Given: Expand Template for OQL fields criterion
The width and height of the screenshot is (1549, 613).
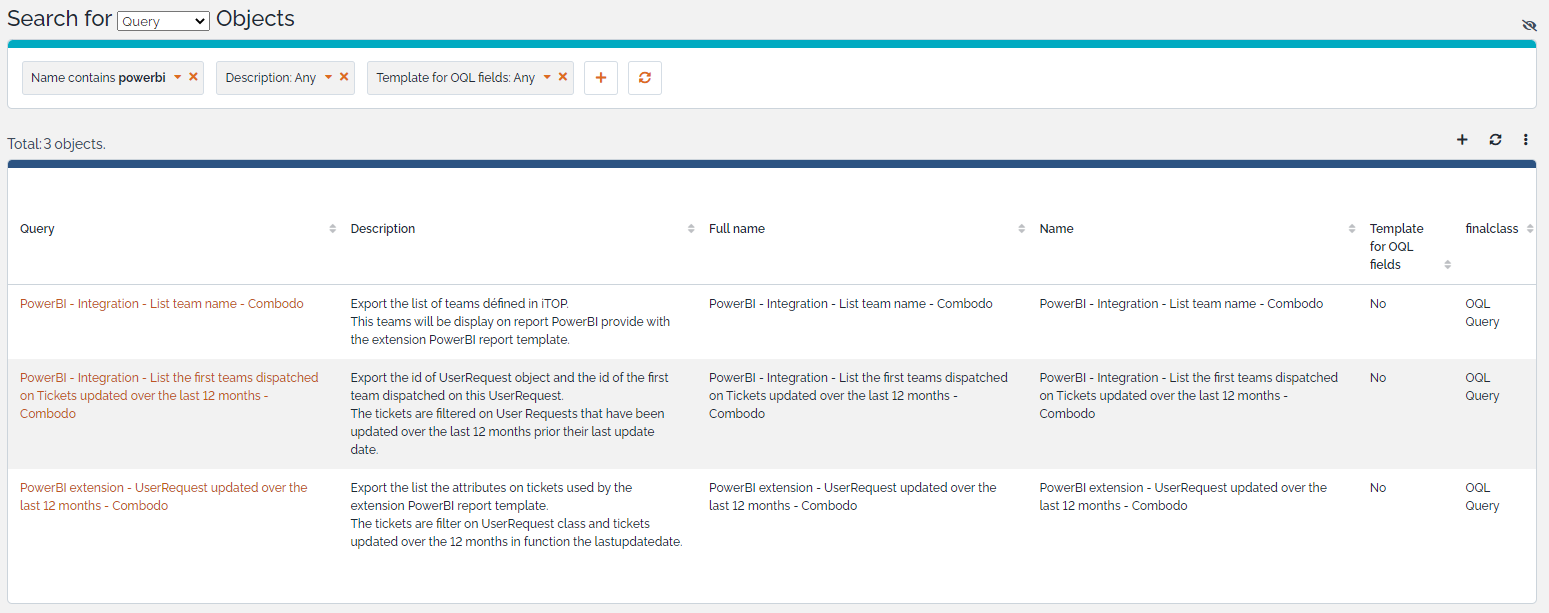Looking at the screenshot, I should [547, 77].
